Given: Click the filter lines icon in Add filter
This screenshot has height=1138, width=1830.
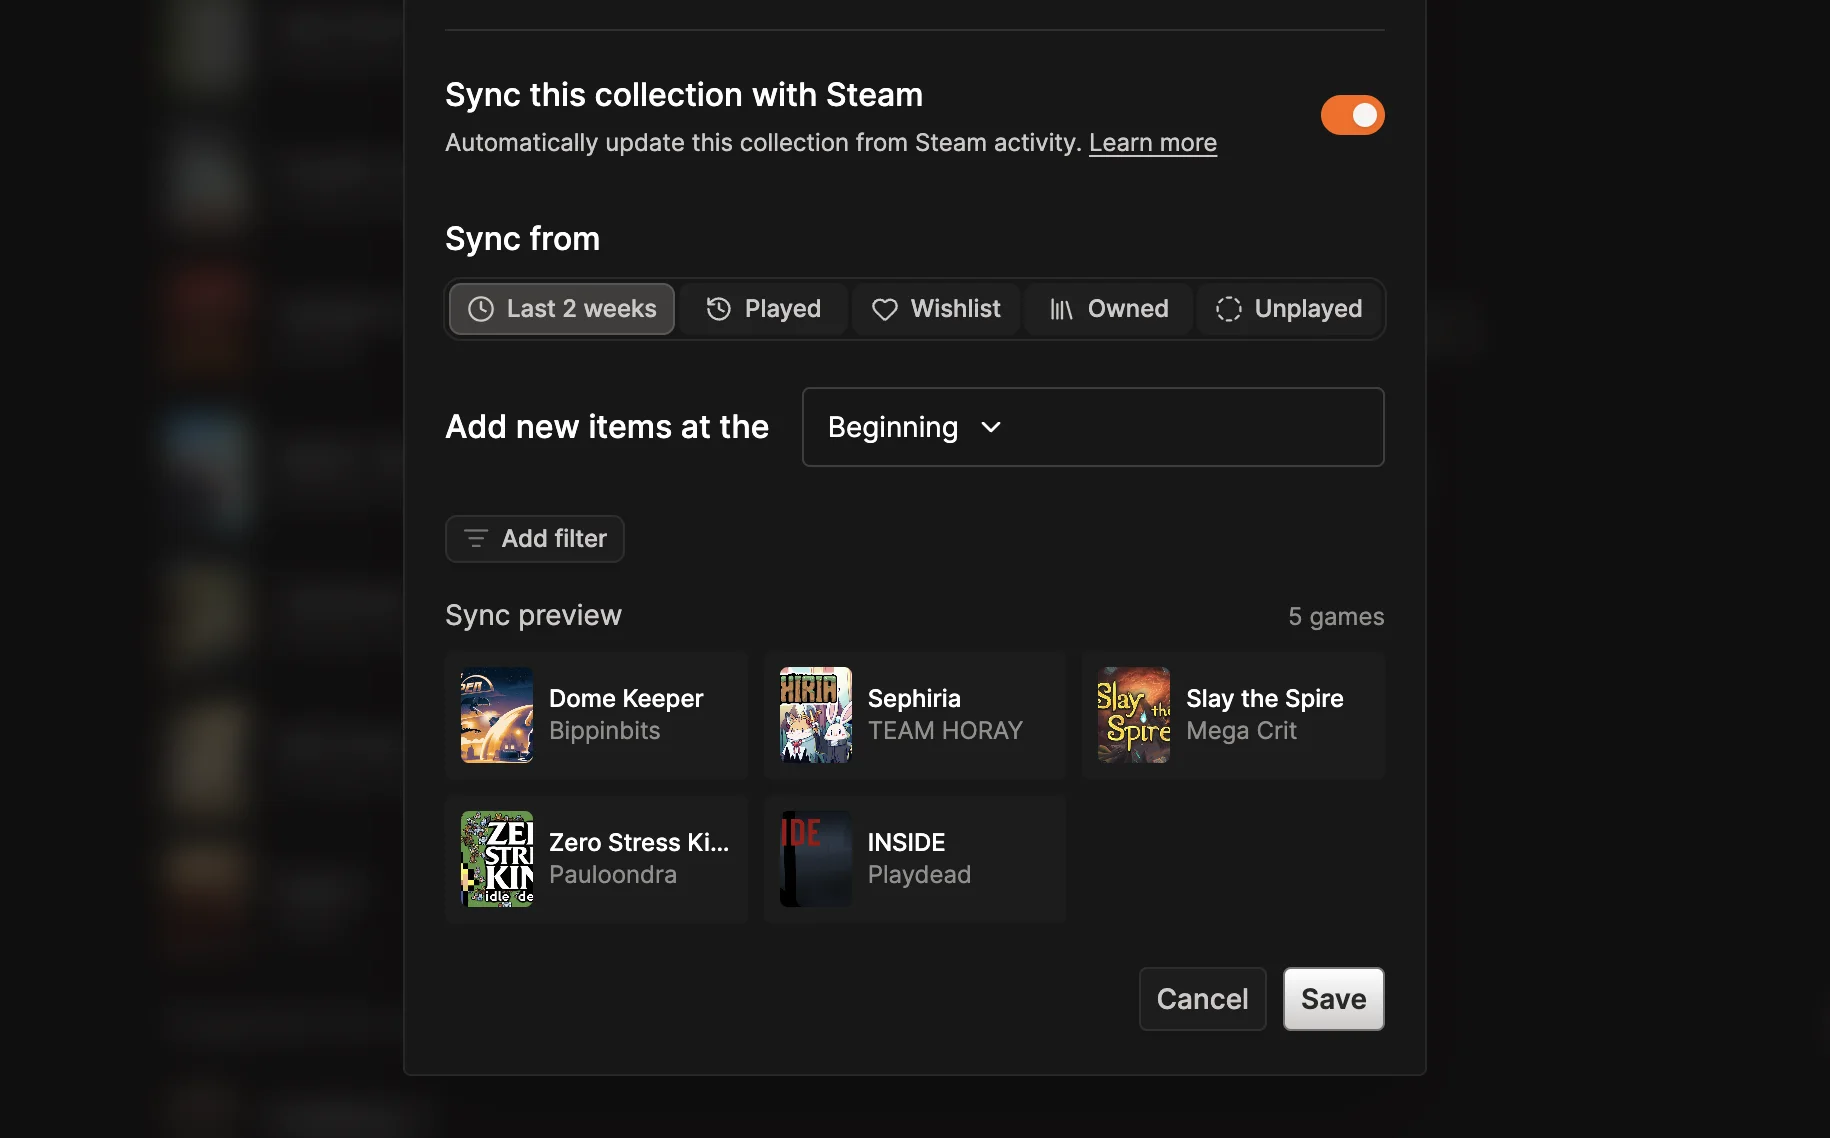Looking at the screenshot, I should pos(476,539).
